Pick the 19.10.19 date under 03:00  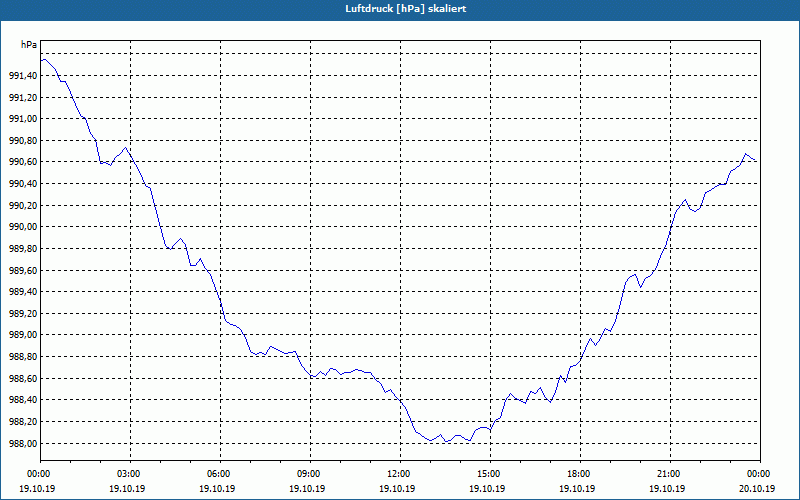128,488
